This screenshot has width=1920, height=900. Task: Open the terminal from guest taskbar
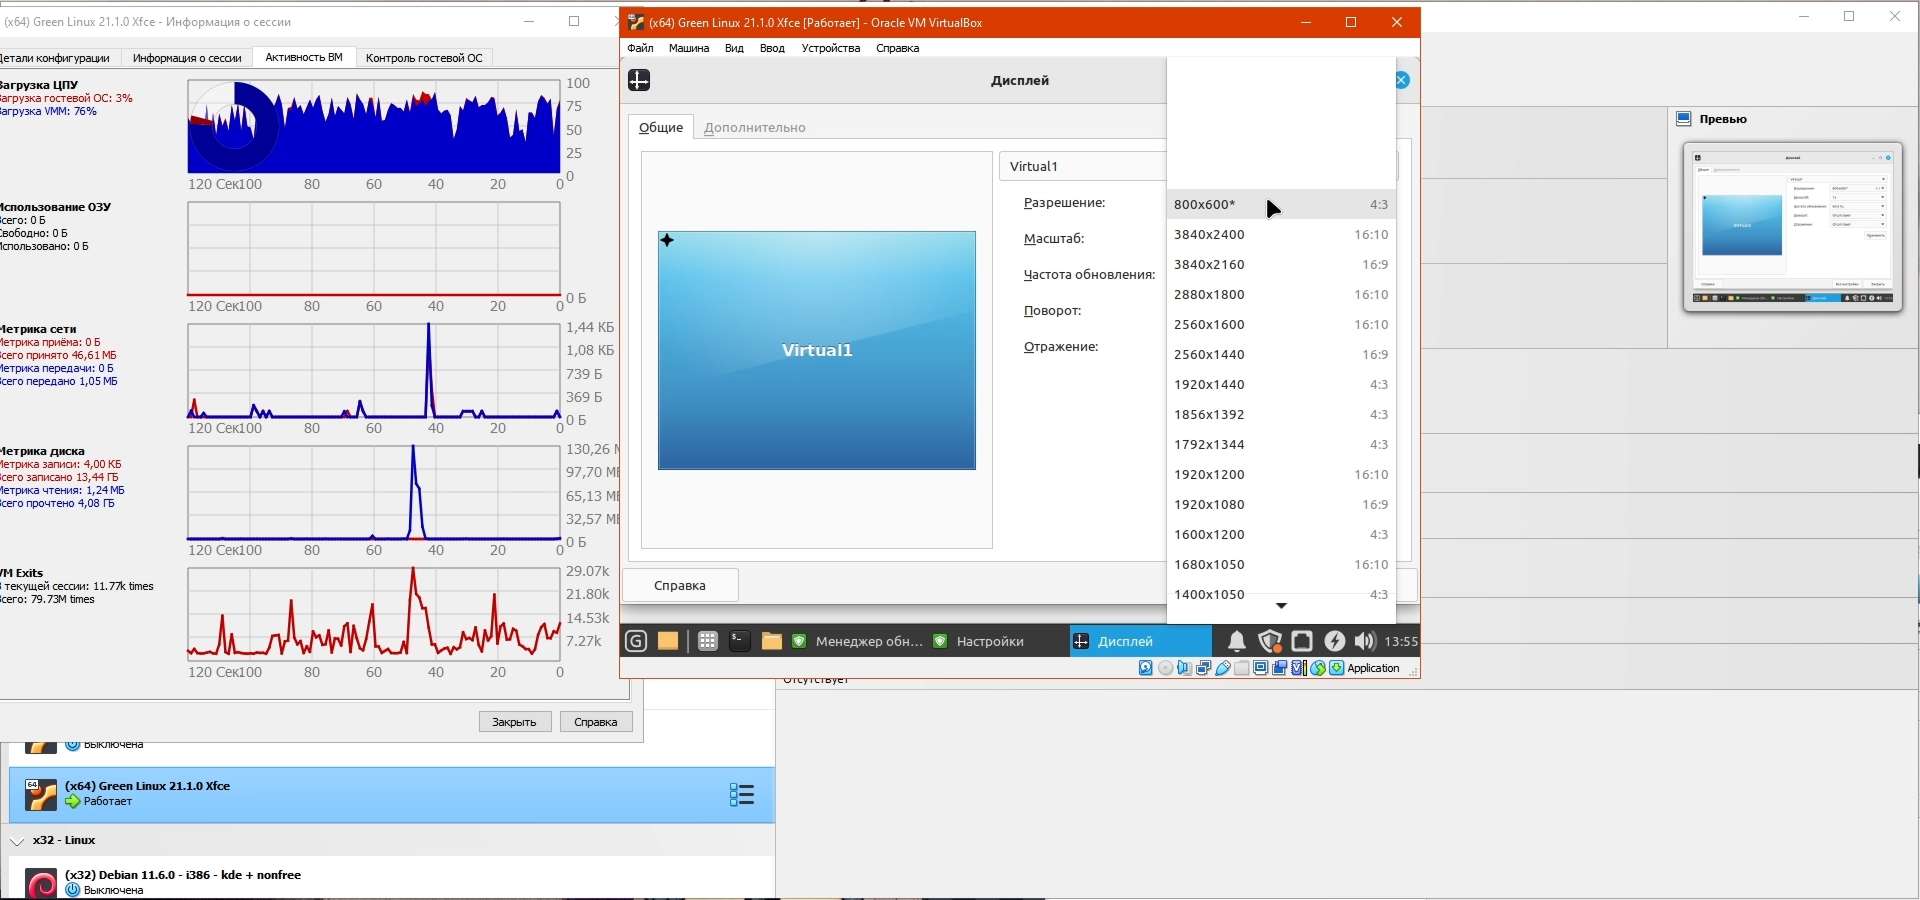(739, 641)
